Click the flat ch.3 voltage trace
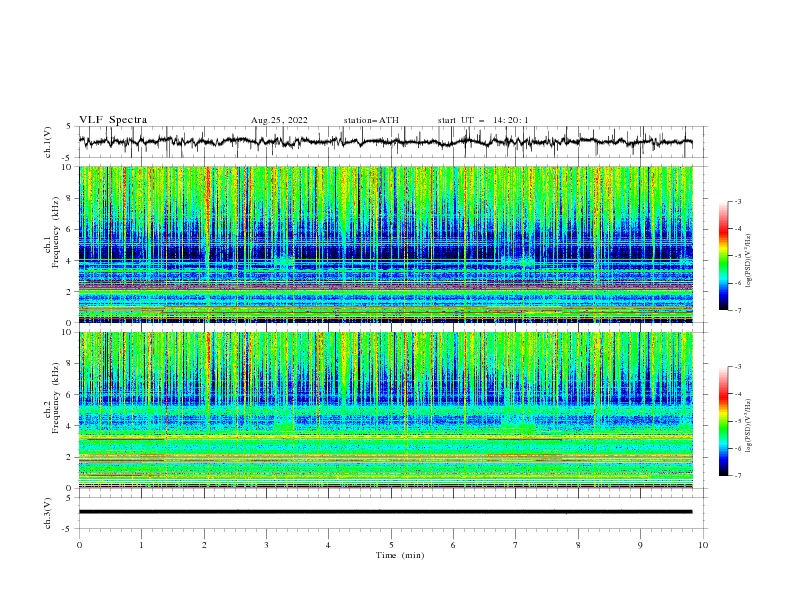The image size is (792, 612). (x=385, y=512)
